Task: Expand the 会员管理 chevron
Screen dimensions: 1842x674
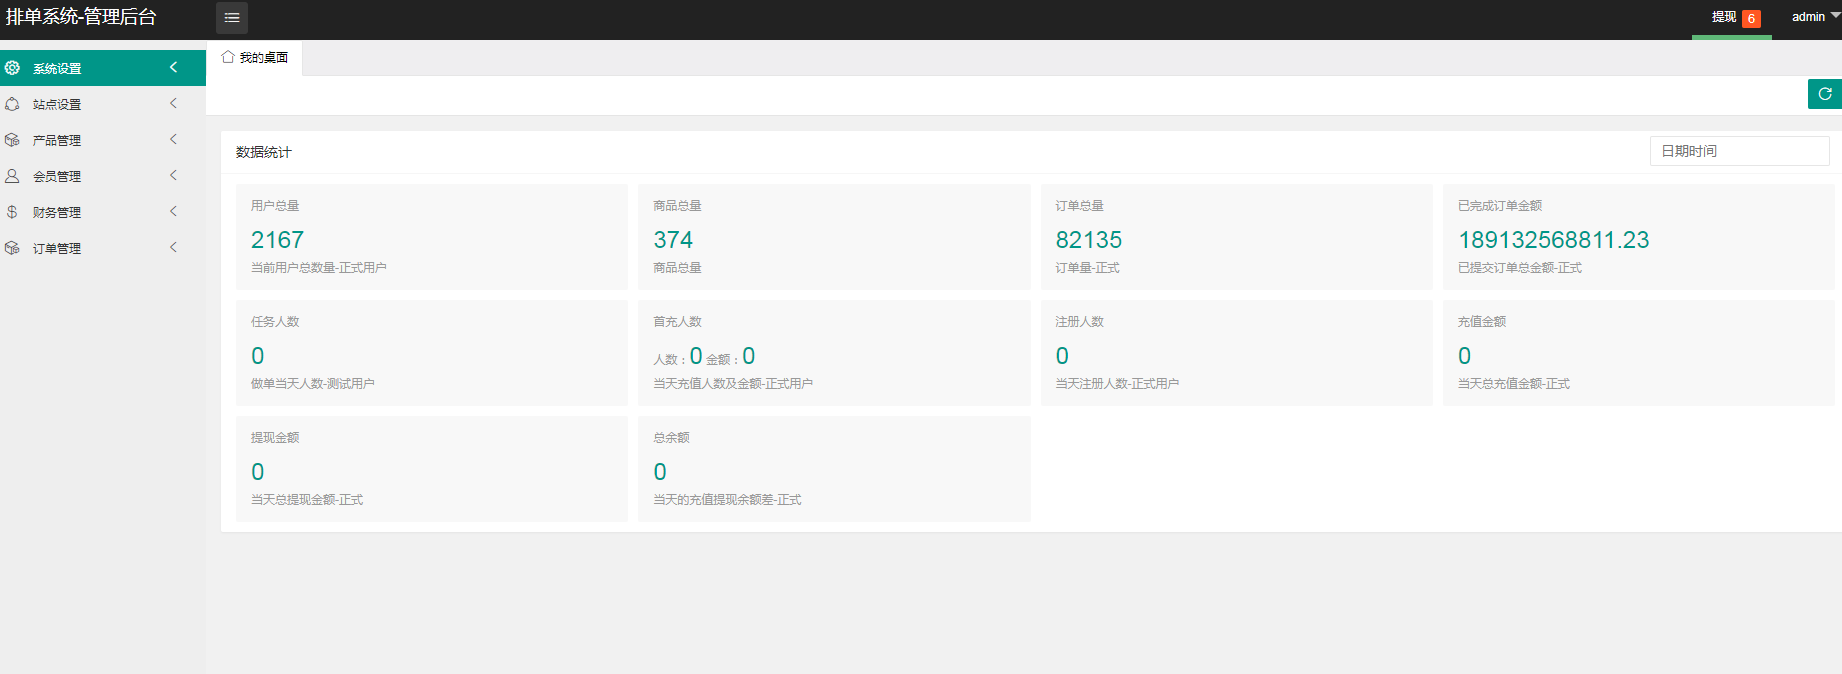Action: (x=173, y=175)
